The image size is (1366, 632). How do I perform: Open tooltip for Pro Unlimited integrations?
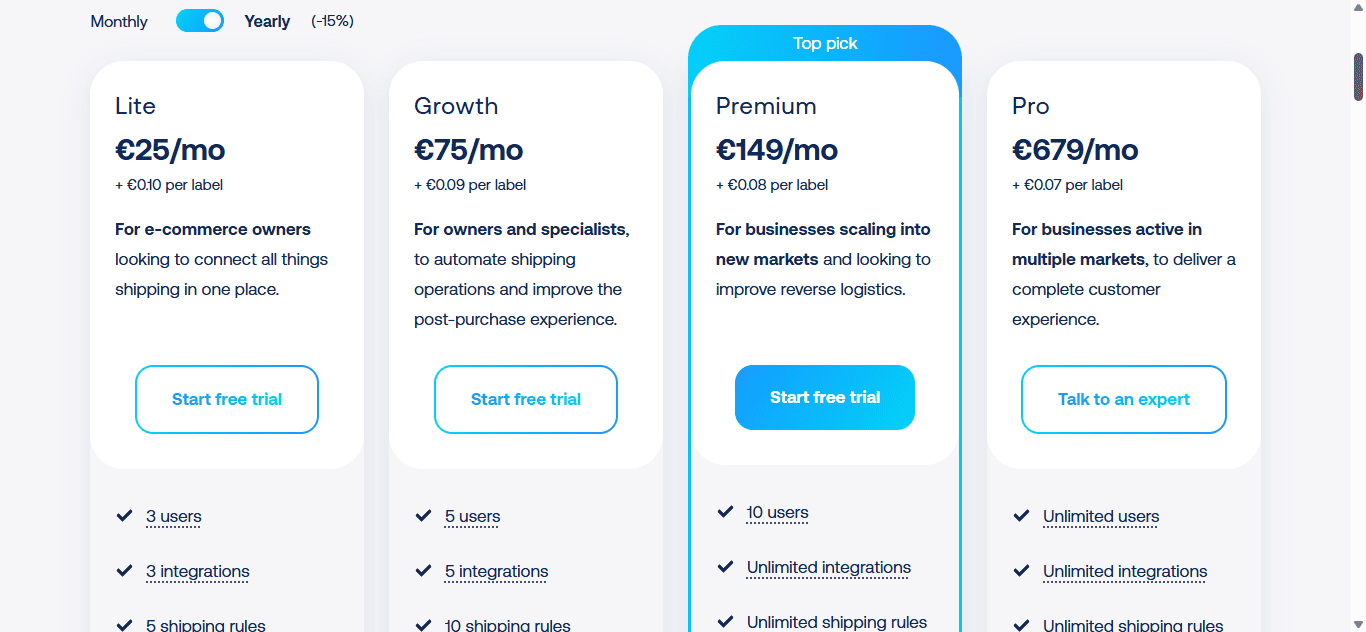click(x=1125, y=572)
